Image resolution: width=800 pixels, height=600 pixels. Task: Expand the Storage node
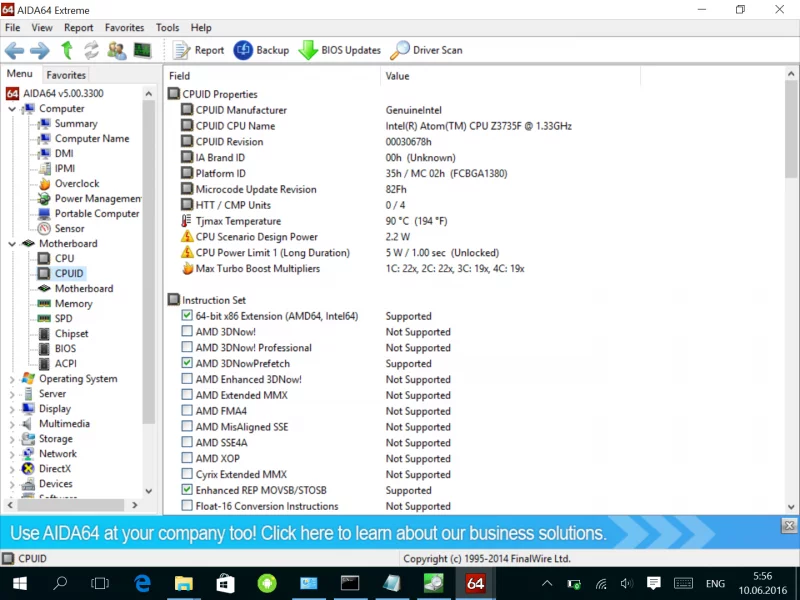[12, 439]
